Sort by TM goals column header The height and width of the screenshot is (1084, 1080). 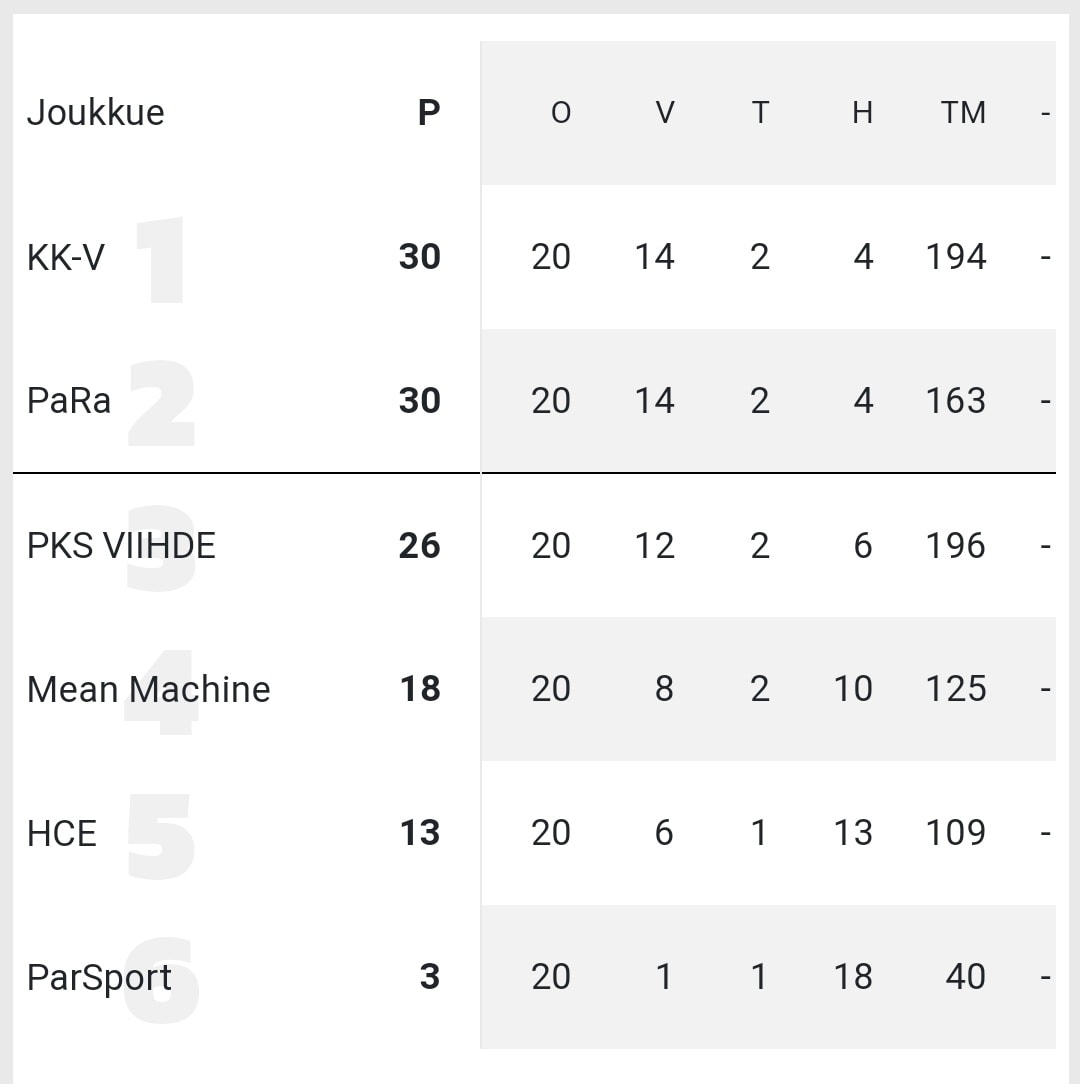point(963,113)
